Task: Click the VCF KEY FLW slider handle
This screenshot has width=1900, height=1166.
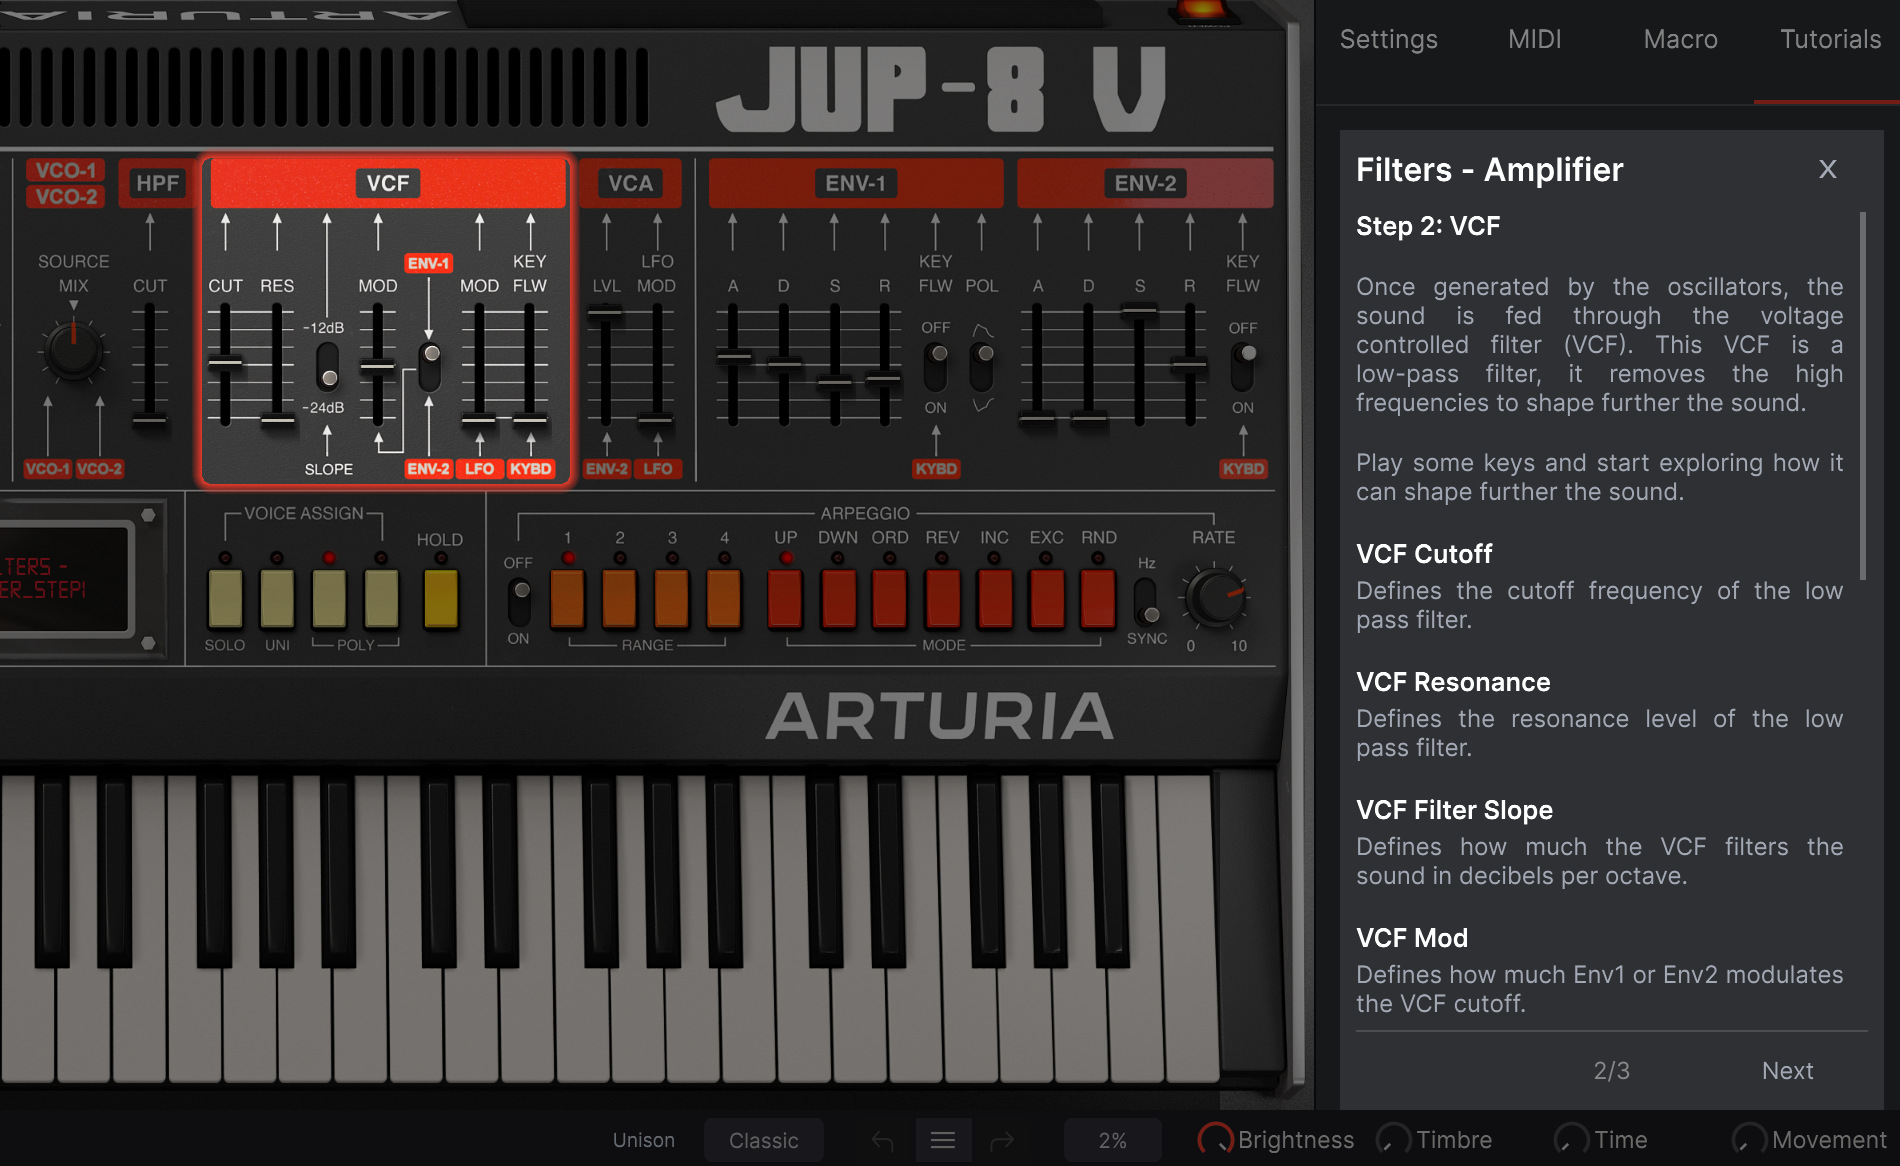Action: [x=530, y=420]
